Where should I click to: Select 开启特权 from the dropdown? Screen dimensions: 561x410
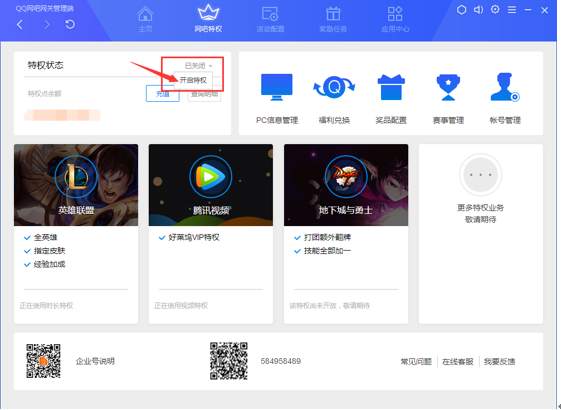pos(193,80)
